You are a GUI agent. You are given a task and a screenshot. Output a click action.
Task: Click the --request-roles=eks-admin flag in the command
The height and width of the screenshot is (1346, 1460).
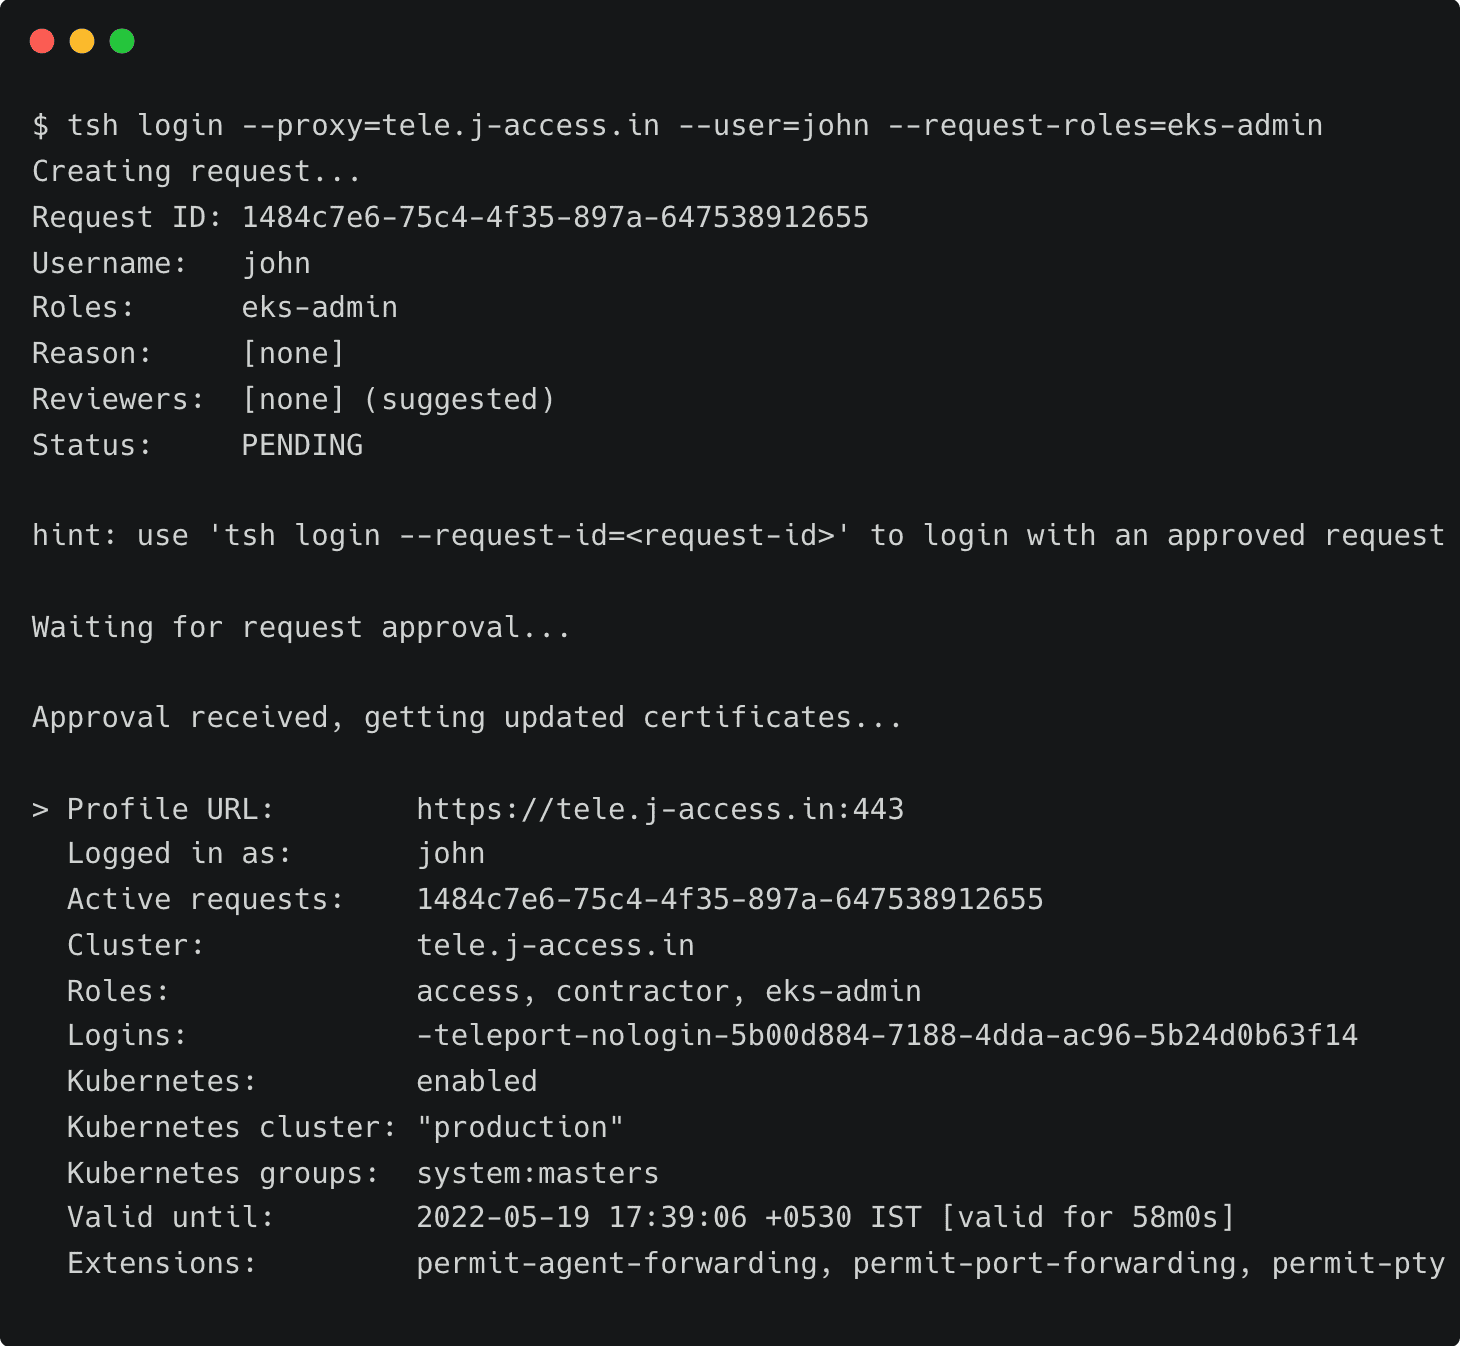1105,125
